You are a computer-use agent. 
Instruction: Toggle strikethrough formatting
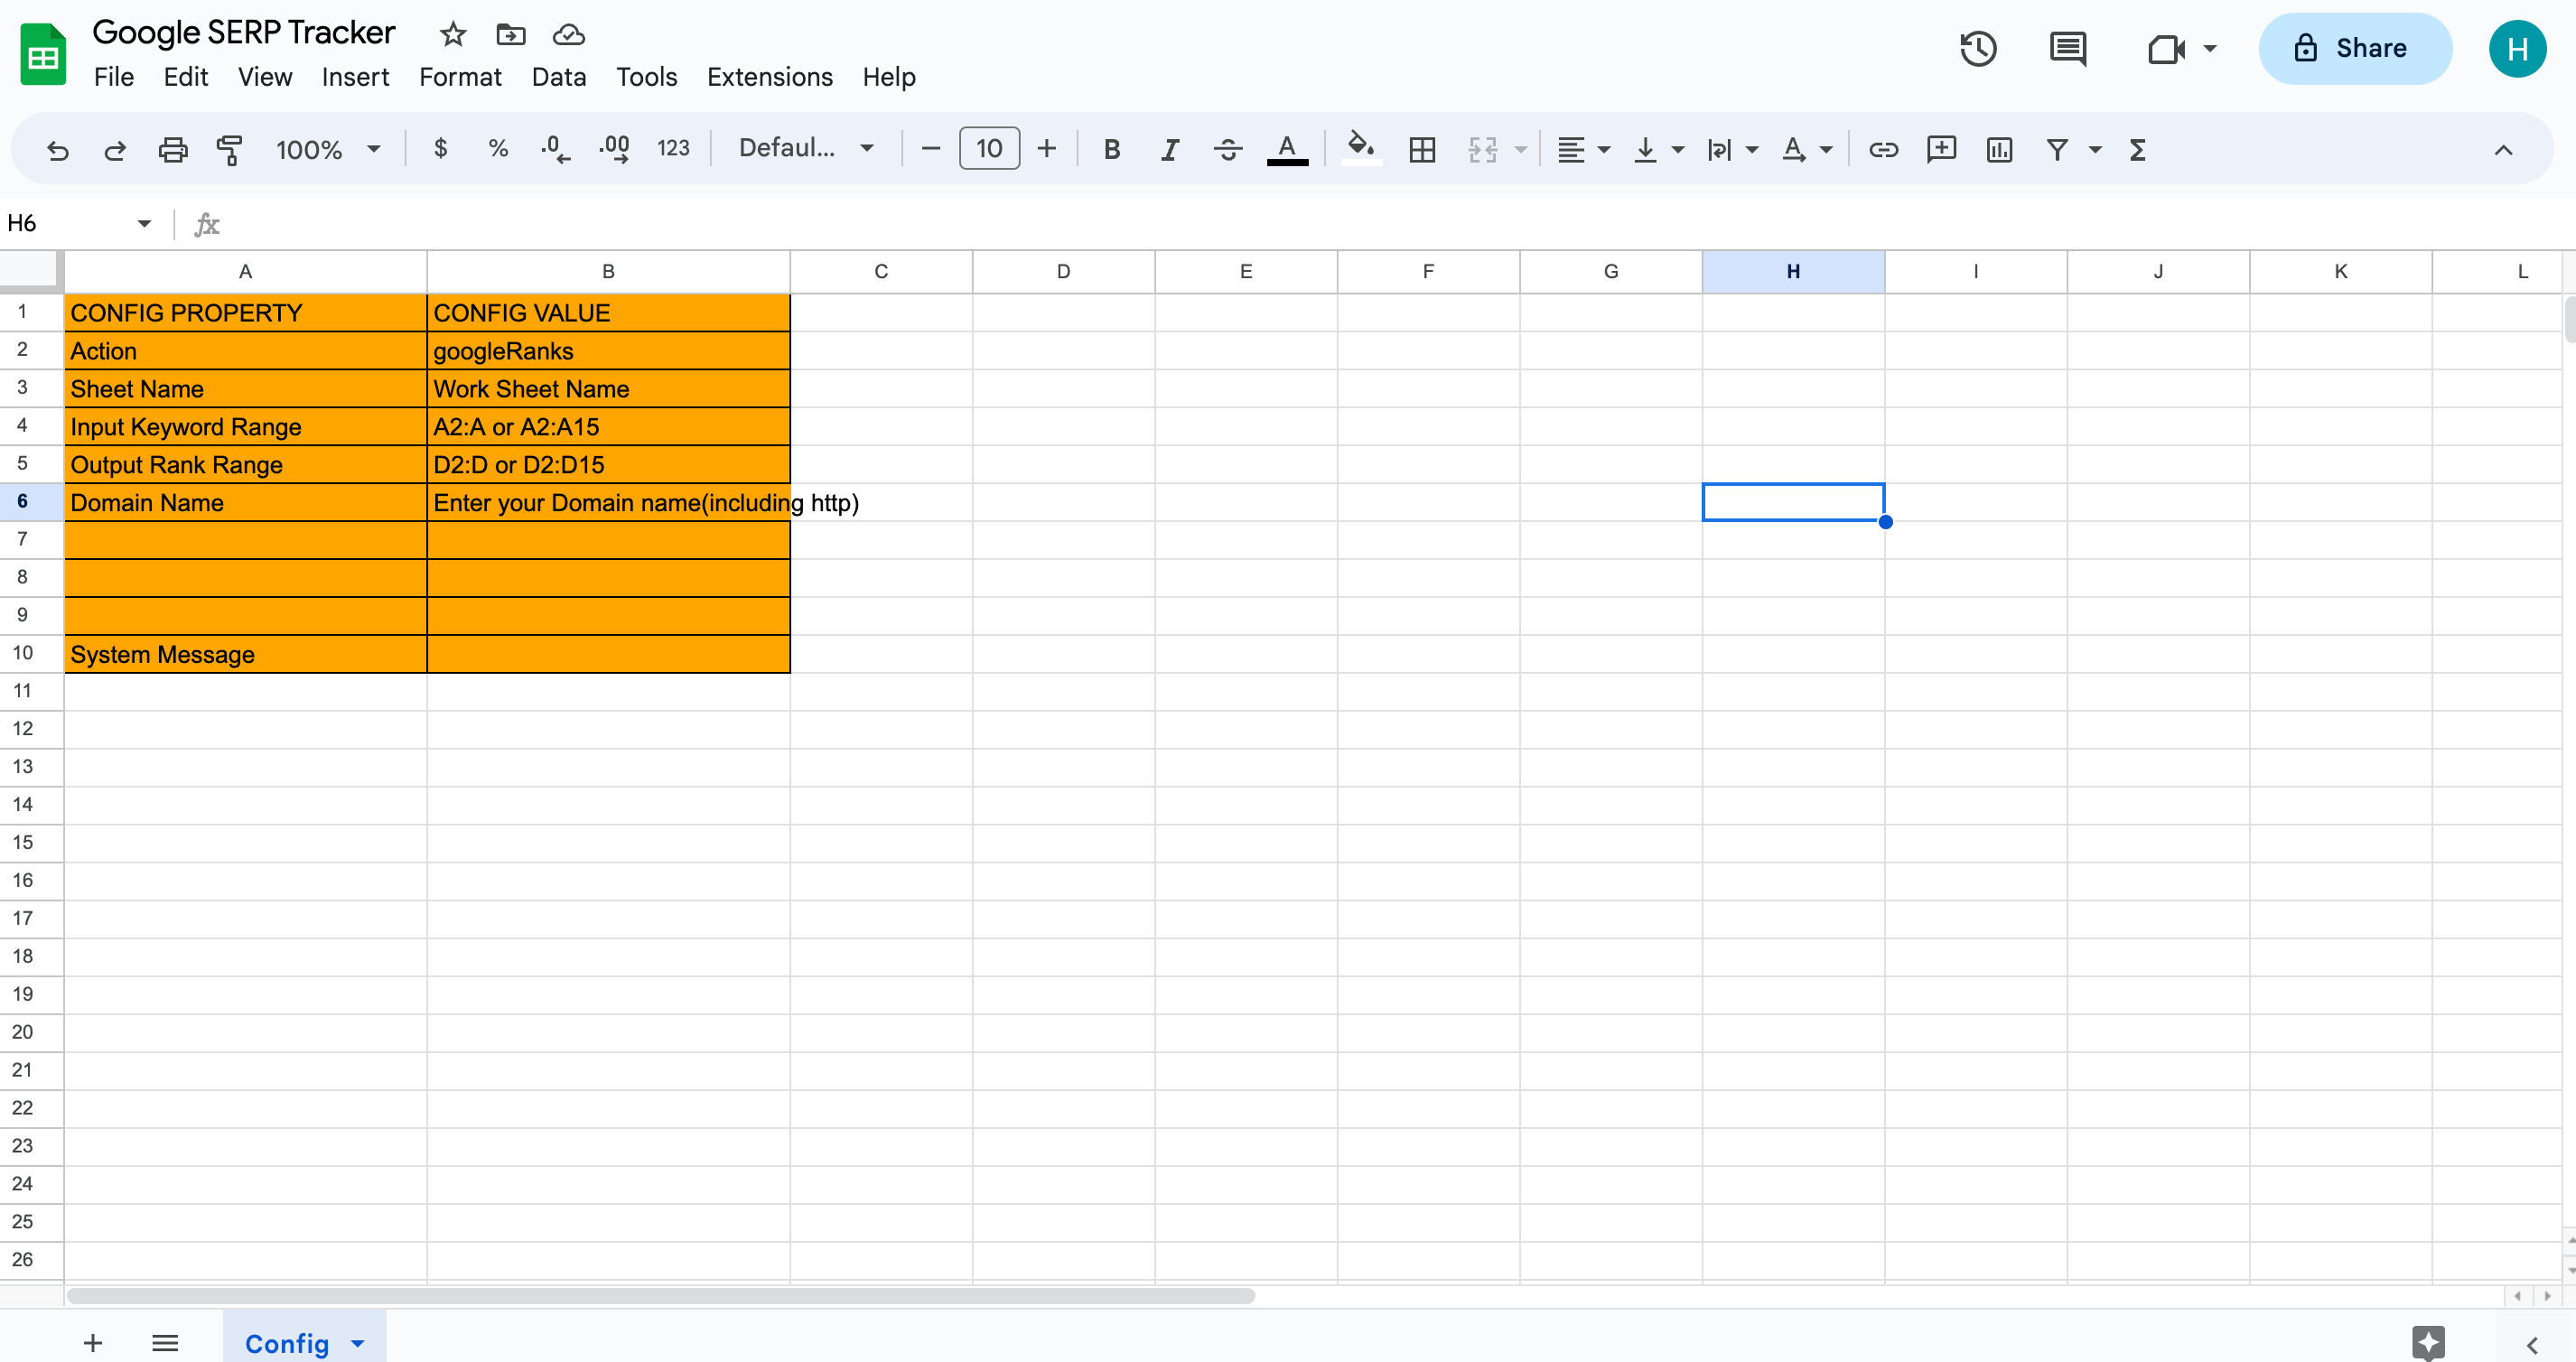(1228, 150)
